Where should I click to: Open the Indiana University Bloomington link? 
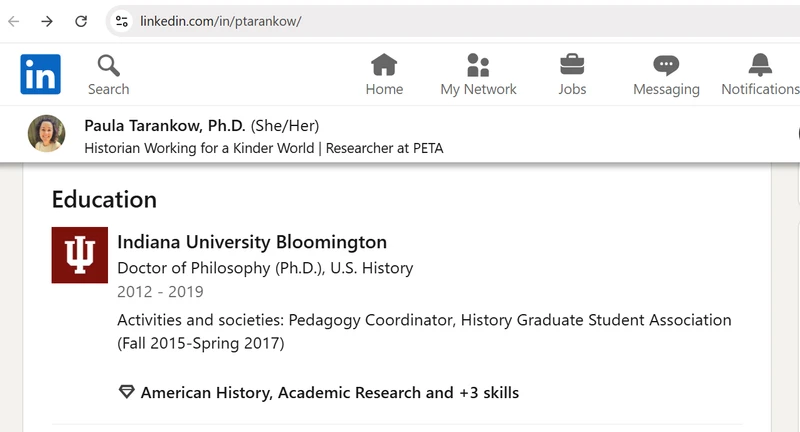pos(252,242)
